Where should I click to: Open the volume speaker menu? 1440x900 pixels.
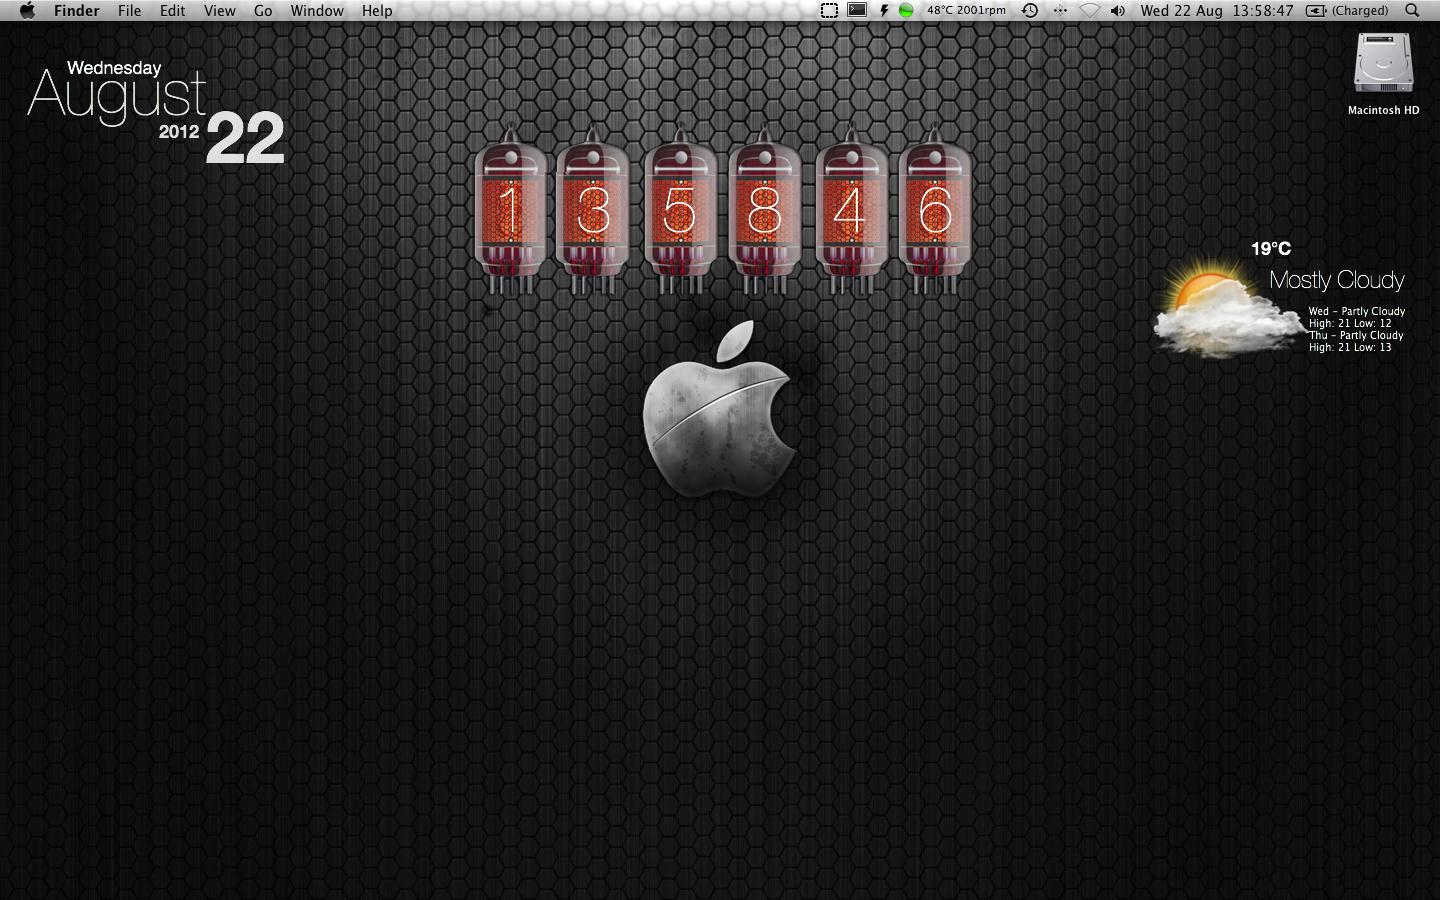point(1118,11)
